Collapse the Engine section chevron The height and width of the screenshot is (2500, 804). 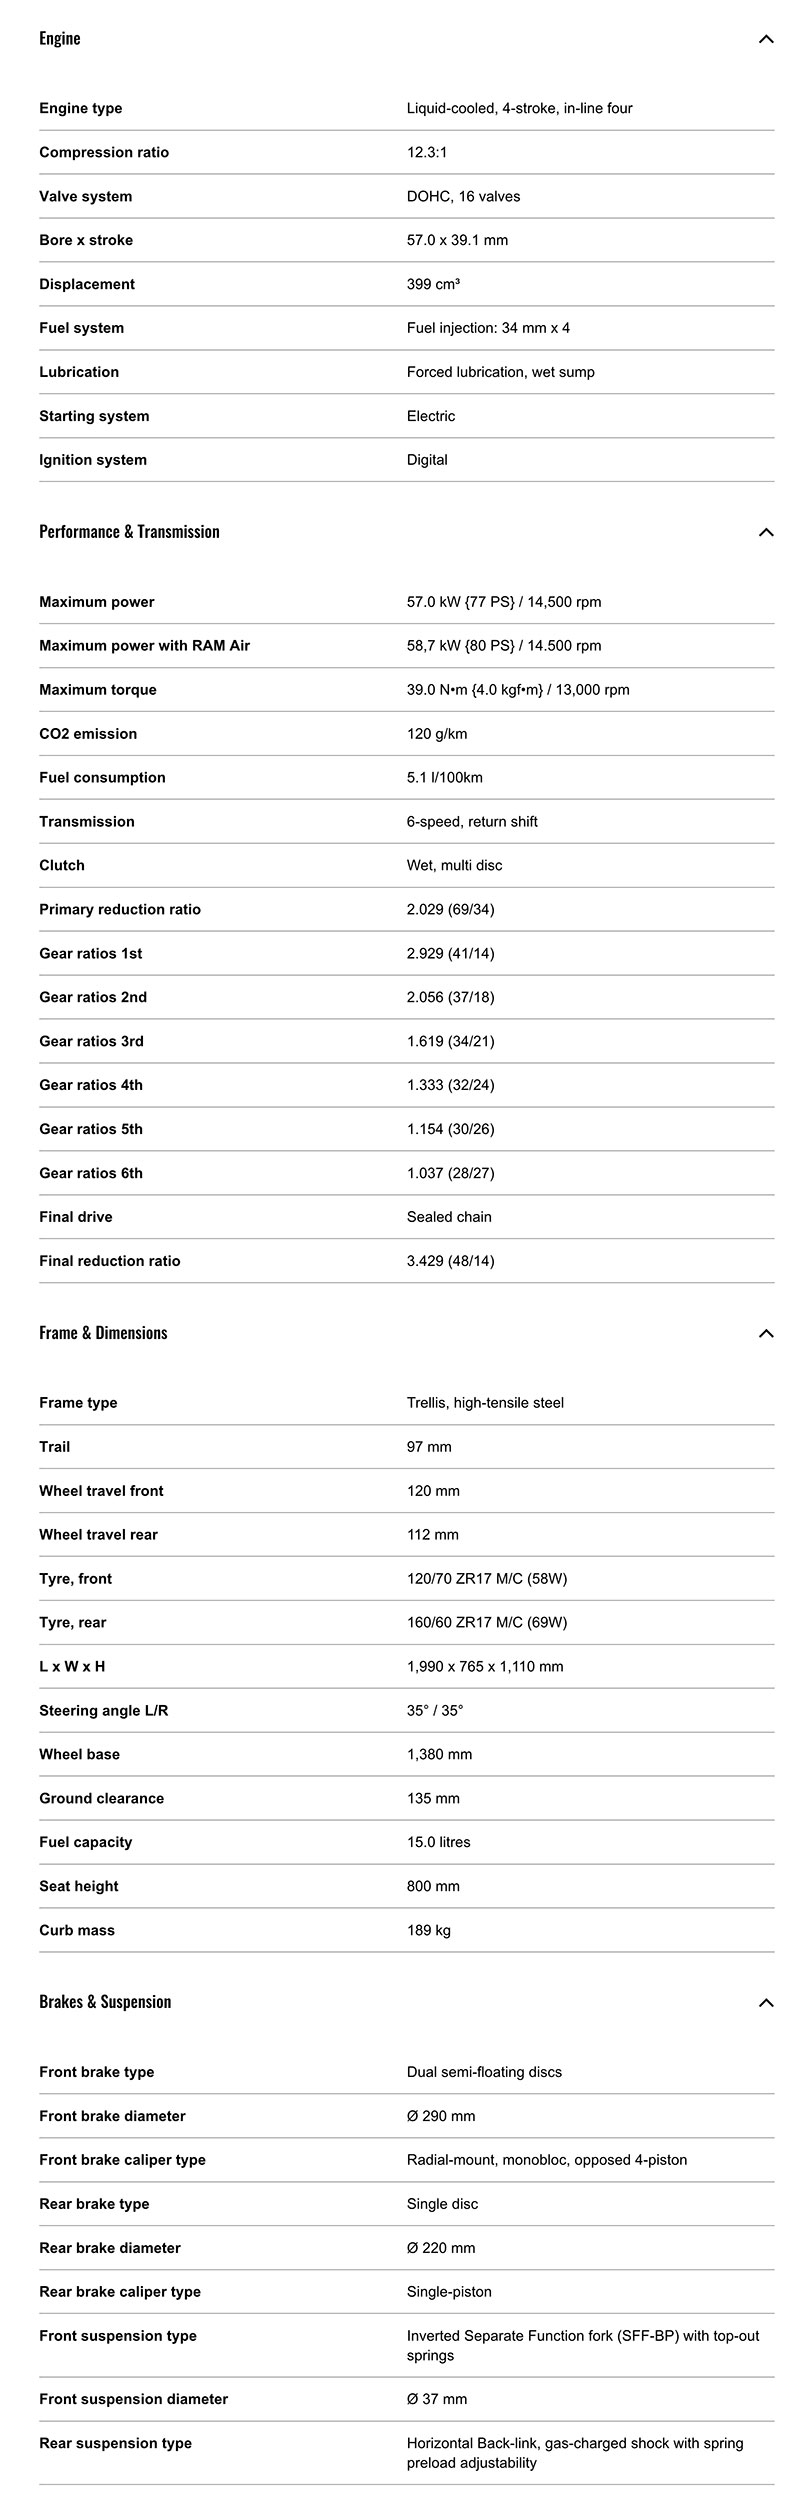click(766, 39)
